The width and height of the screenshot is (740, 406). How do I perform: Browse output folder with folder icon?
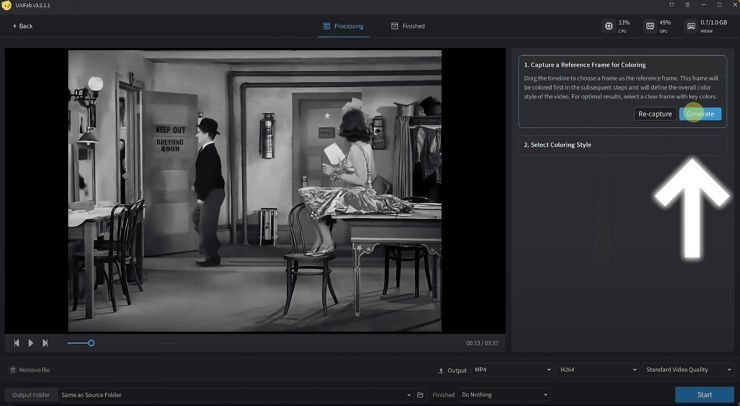420,395
